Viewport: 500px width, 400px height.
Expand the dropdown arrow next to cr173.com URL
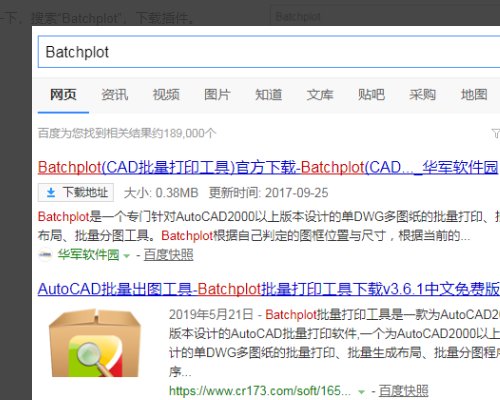point(361,392)
